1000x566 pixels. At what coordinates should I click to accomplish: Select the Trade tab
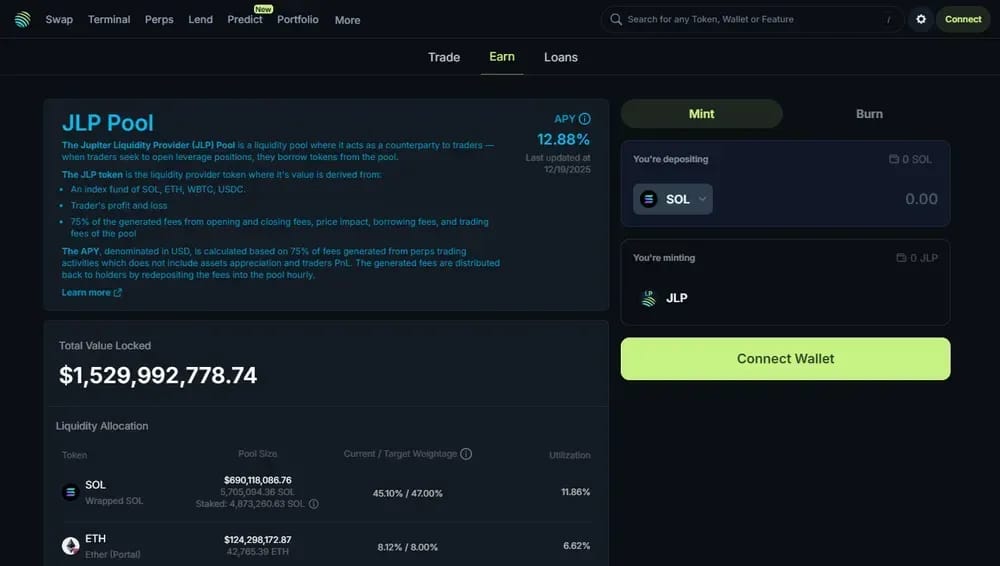(444, 57)
